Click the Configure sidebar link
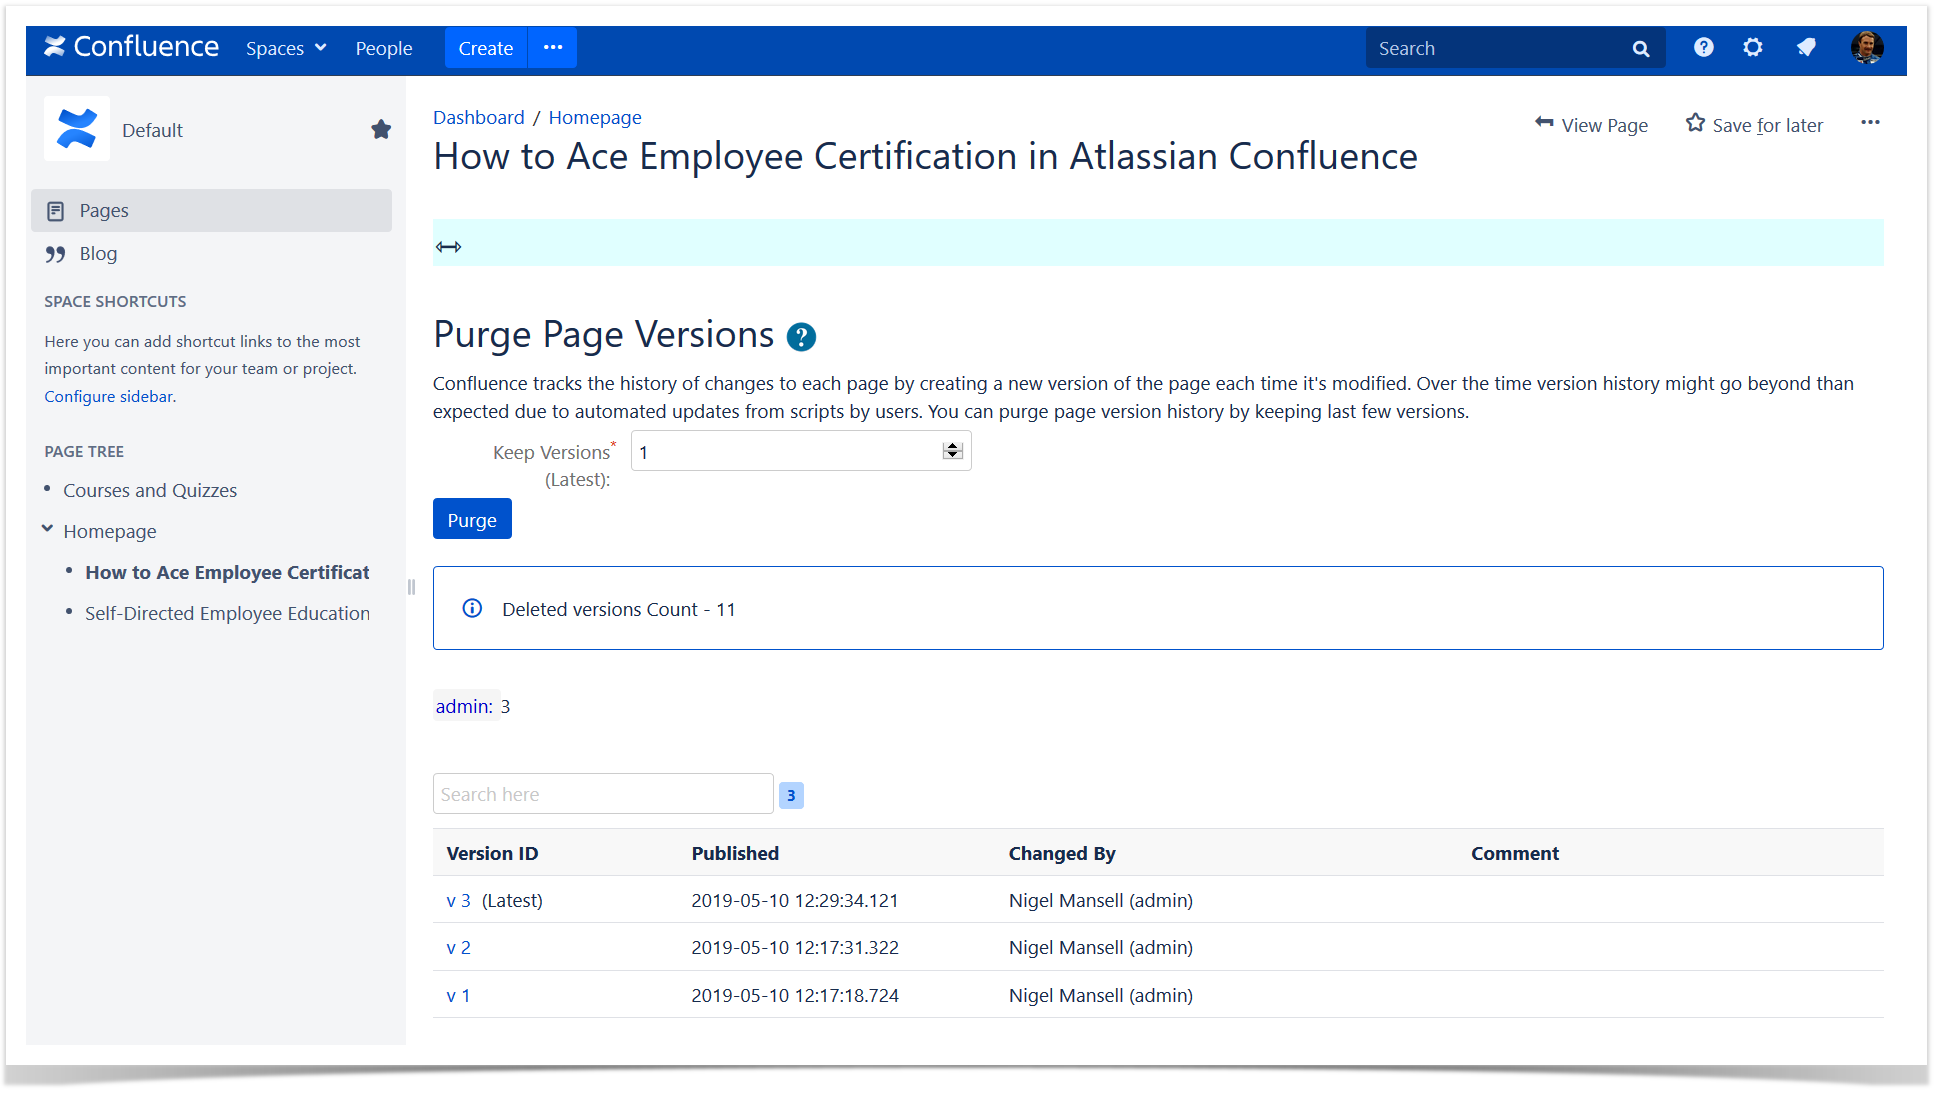 pyautogui.click(x=109, y=396)
